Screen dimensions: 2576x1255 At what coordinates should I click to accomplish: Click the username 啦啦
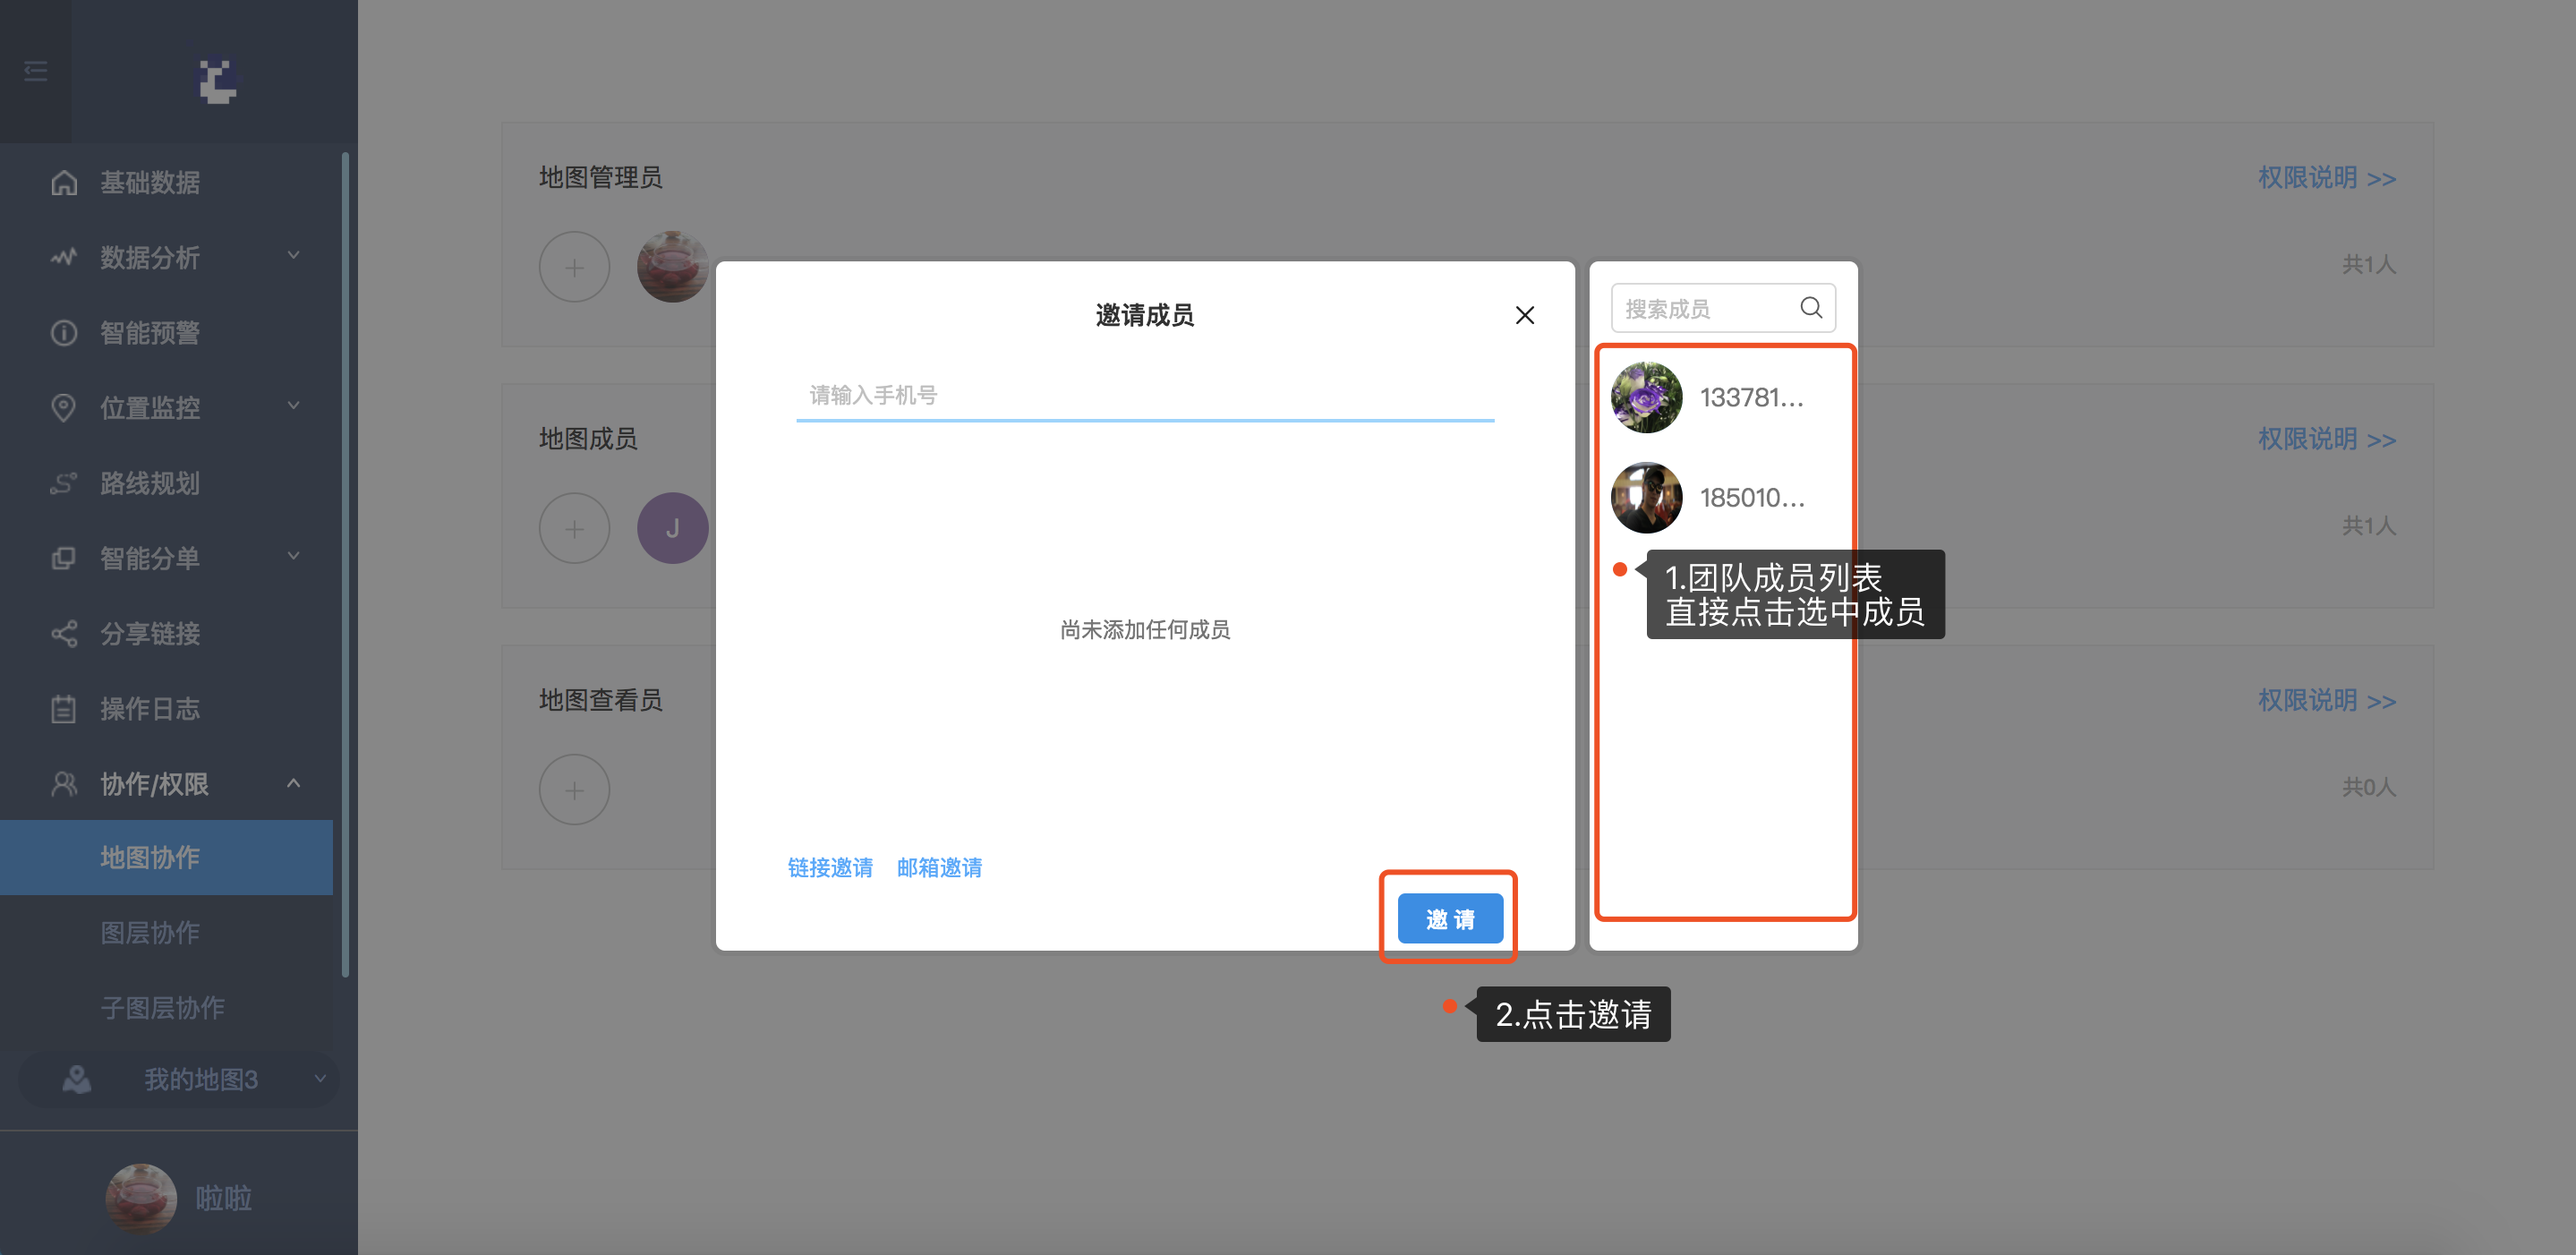click(x=223, y=1198)
